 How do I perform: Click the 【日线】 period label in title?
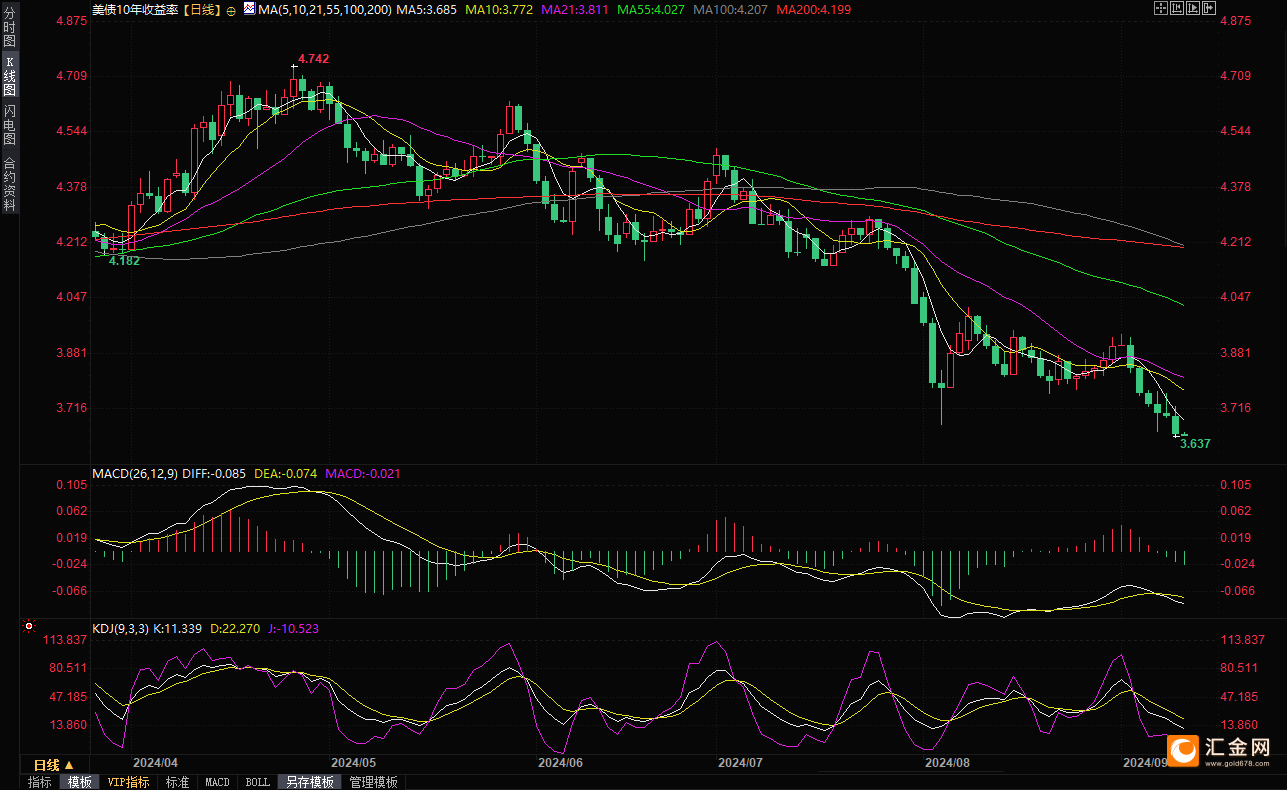click(x=203, y=10)
